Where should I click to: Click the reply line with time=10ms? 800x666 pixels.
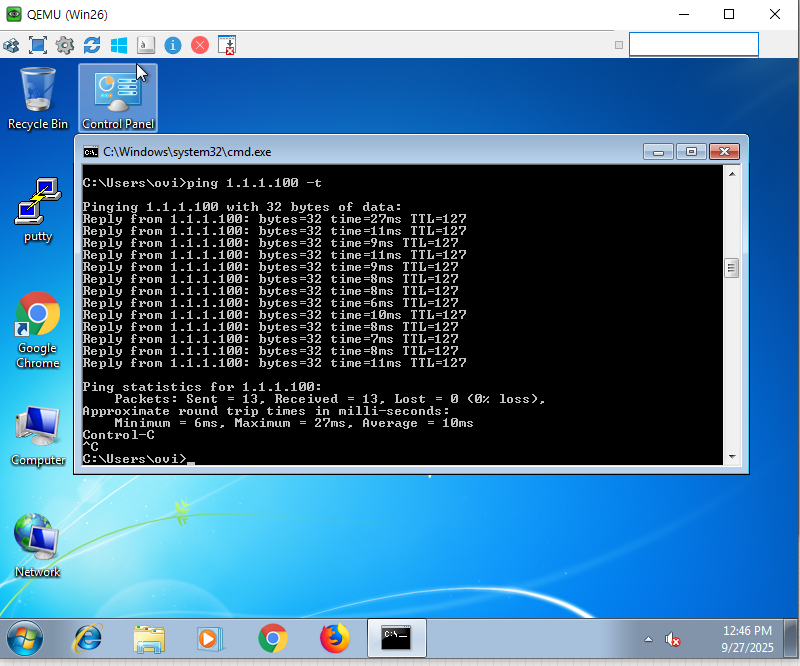274,315
